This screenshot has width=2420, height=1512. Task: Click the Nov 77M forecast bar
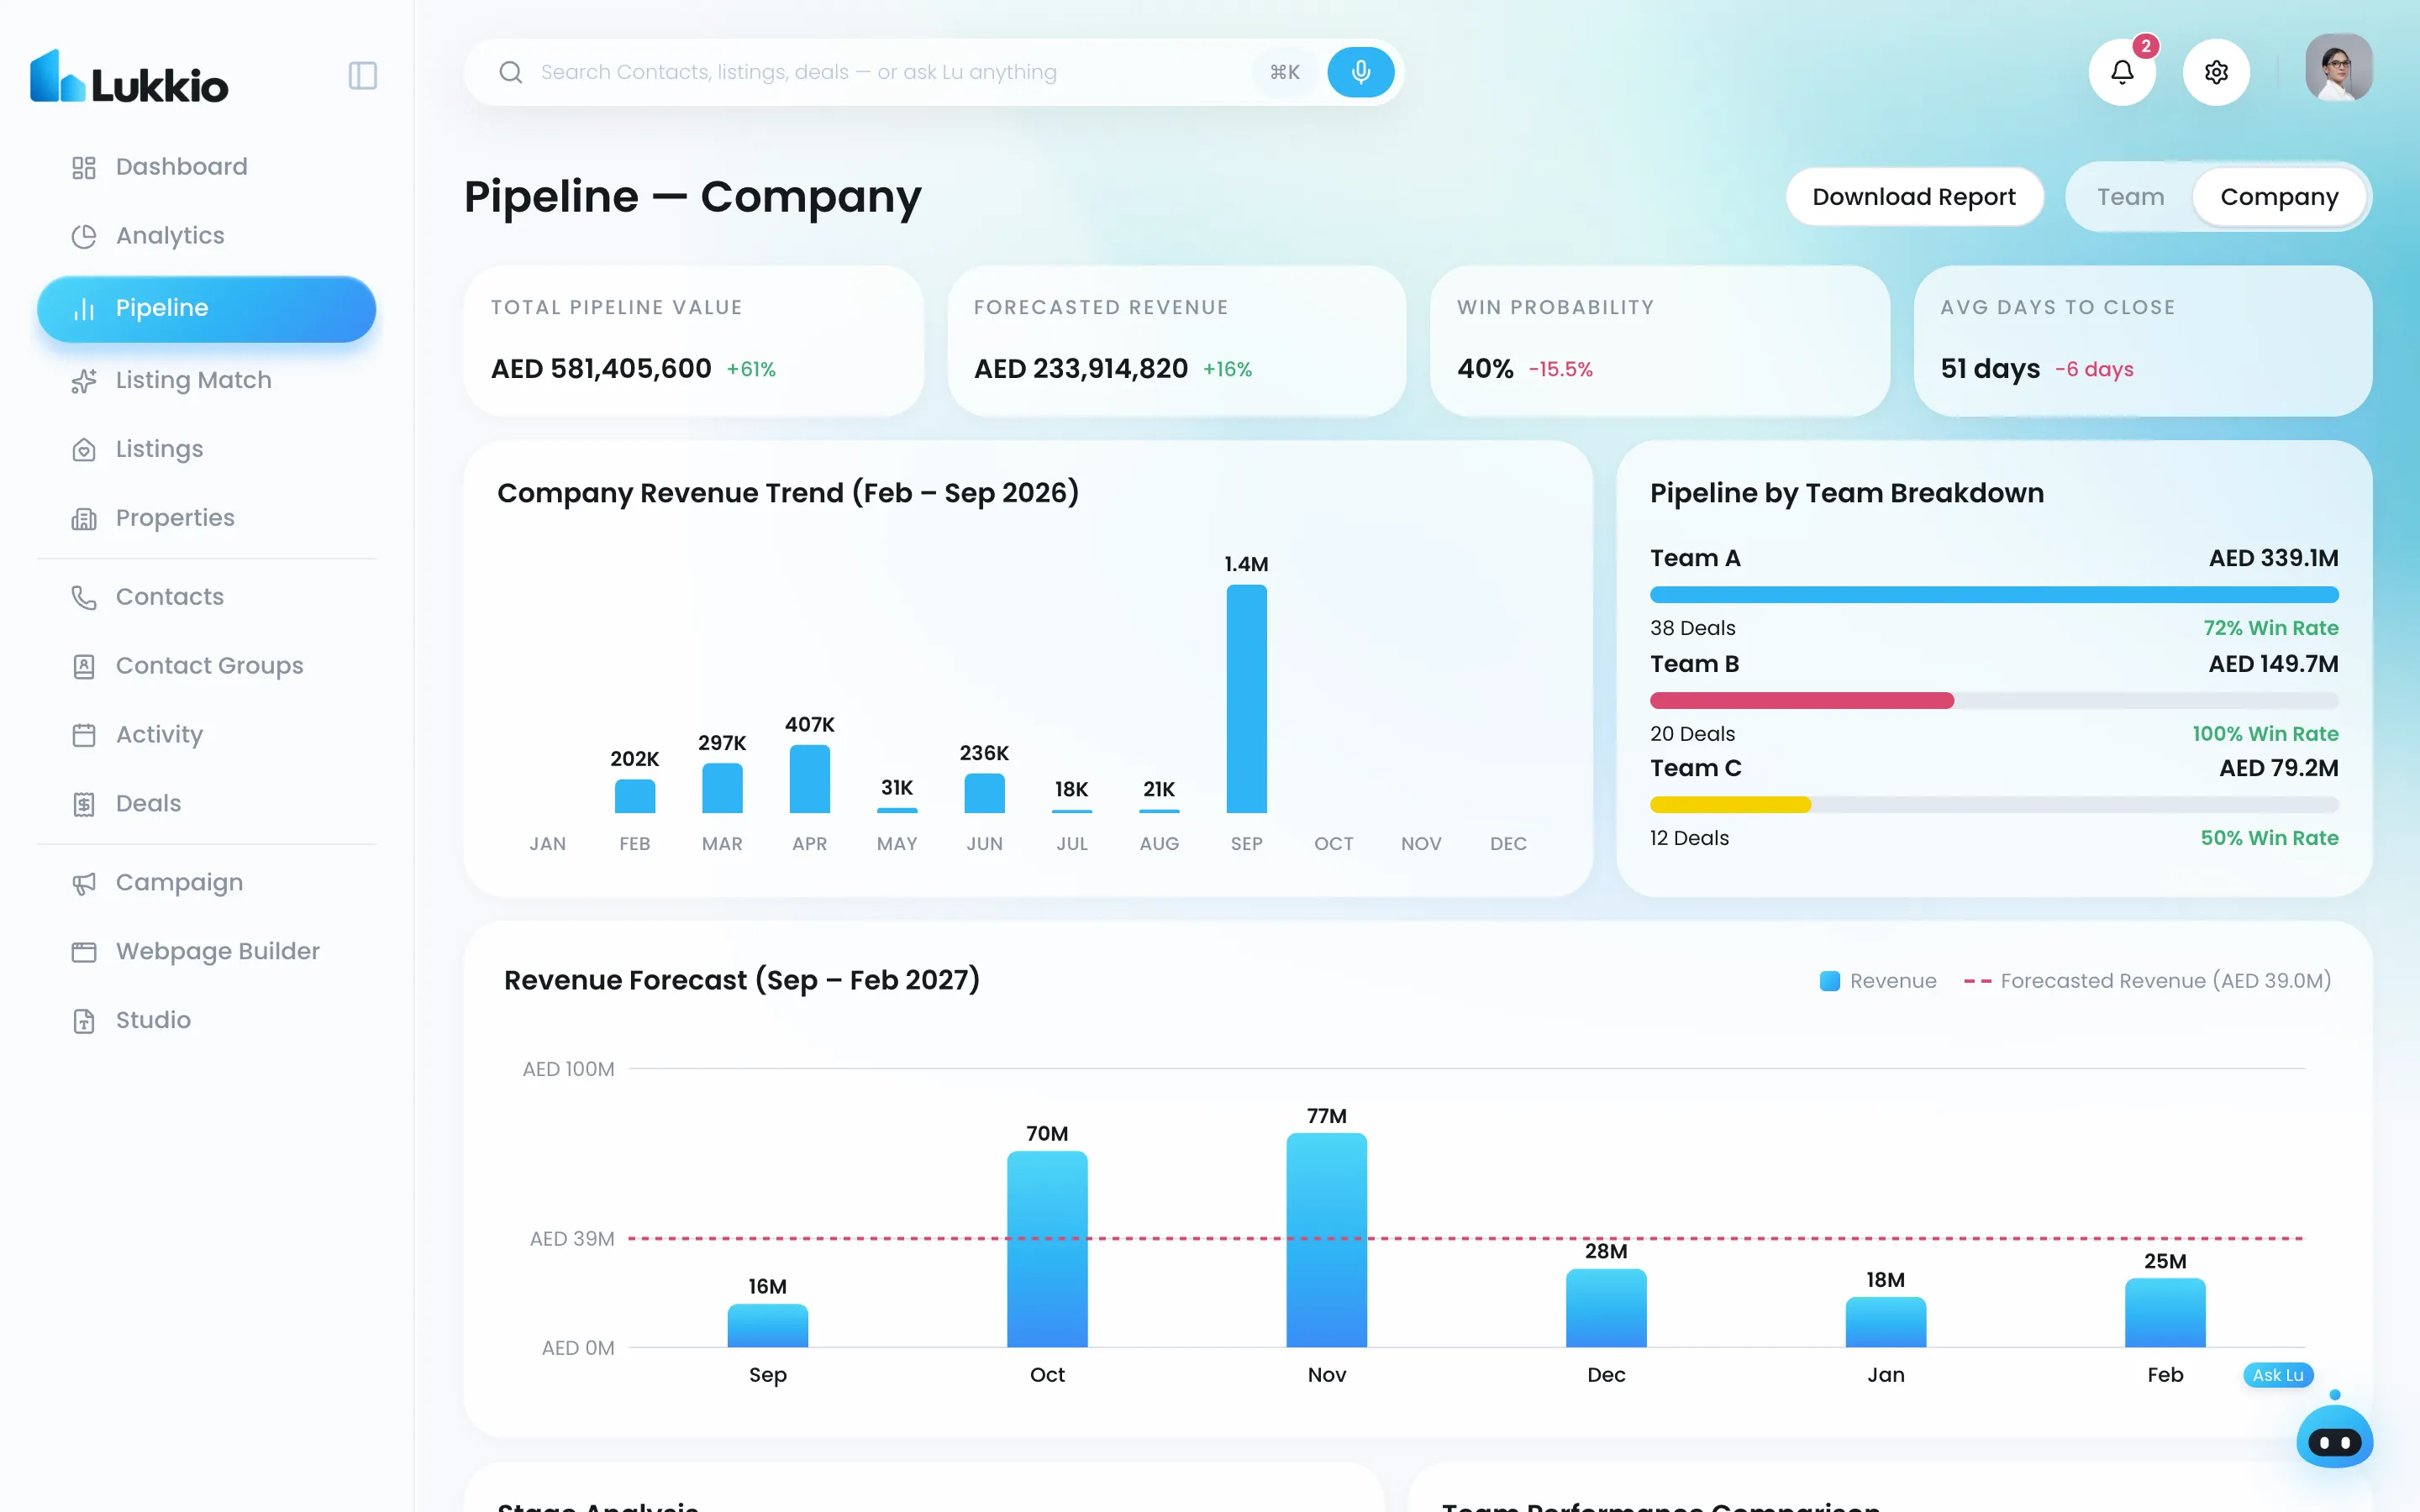click(1326, 1240)
